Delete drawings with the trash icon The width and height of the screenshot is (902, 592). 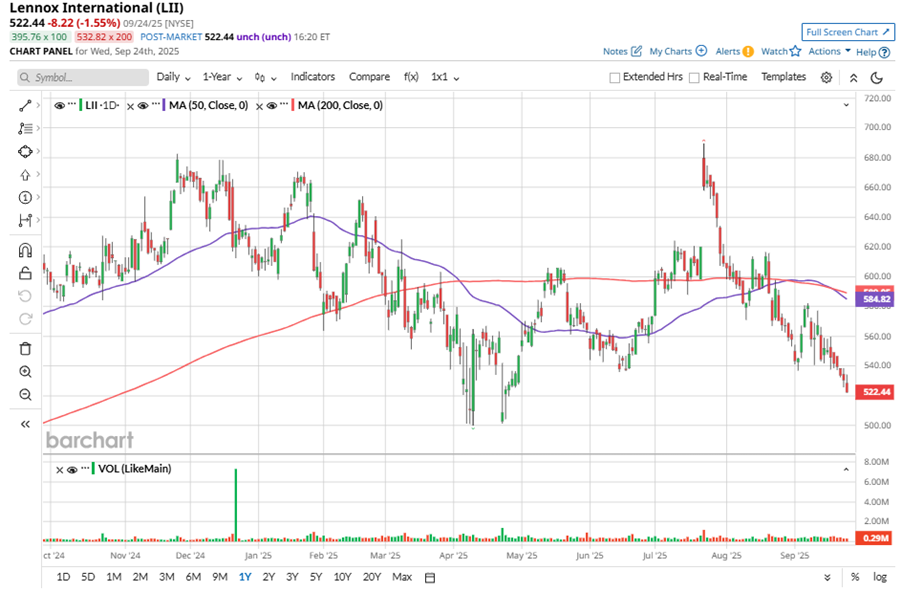pos(25,349)
